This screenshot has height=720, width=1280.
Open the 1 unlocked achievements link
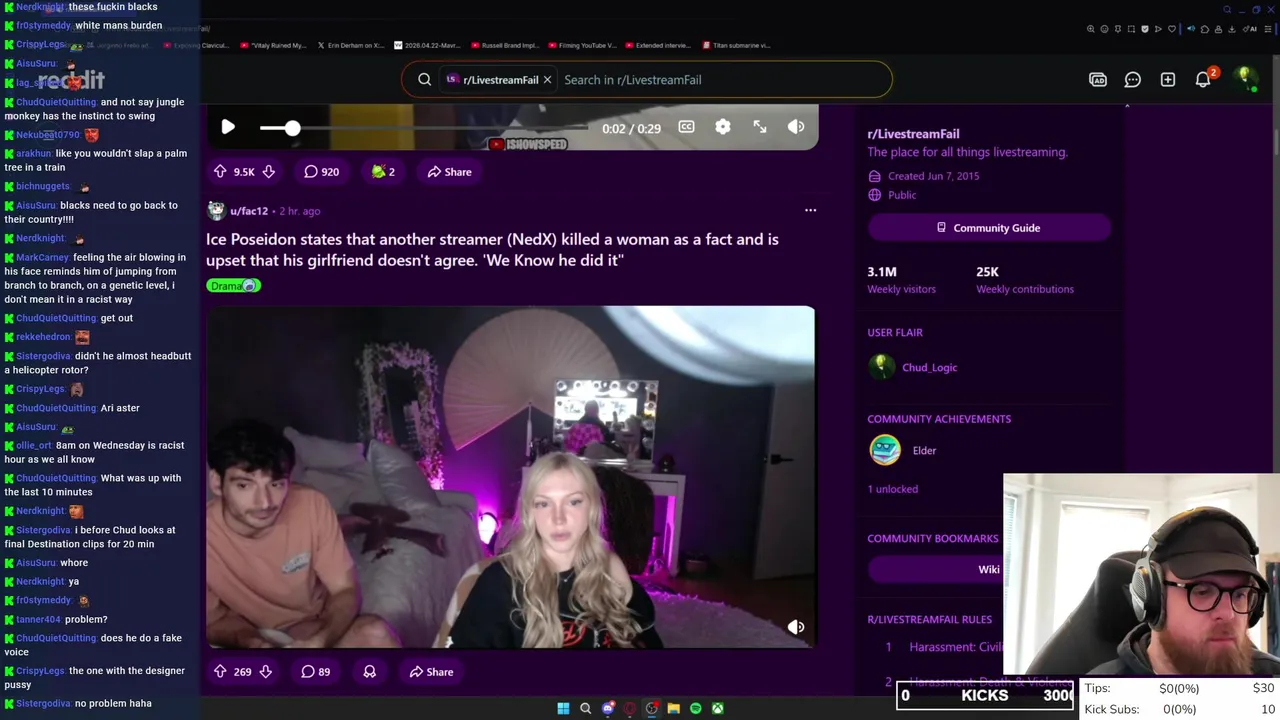(892, 489)
